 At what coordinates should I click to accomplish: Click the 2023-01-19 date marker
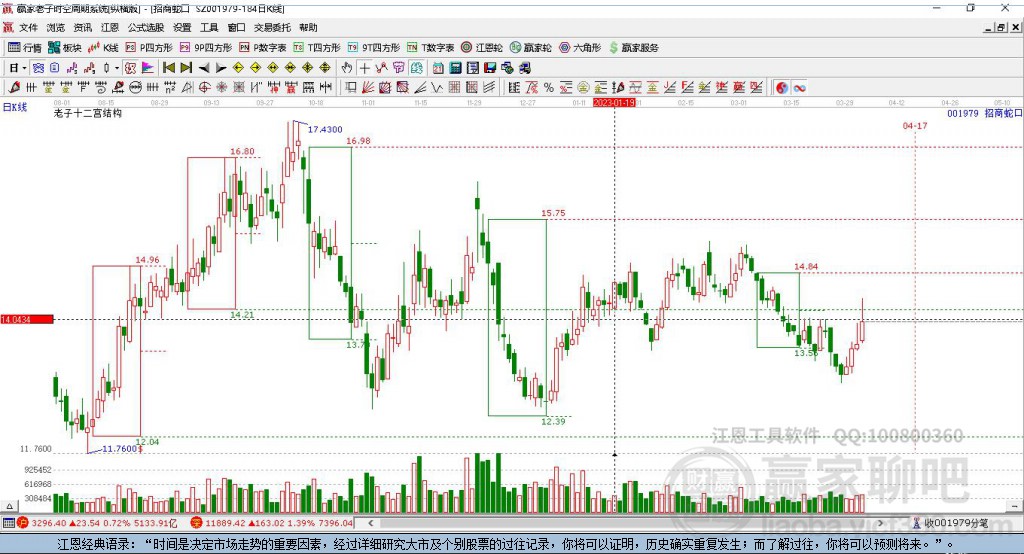pyautogui.click(x=614, y=103)
